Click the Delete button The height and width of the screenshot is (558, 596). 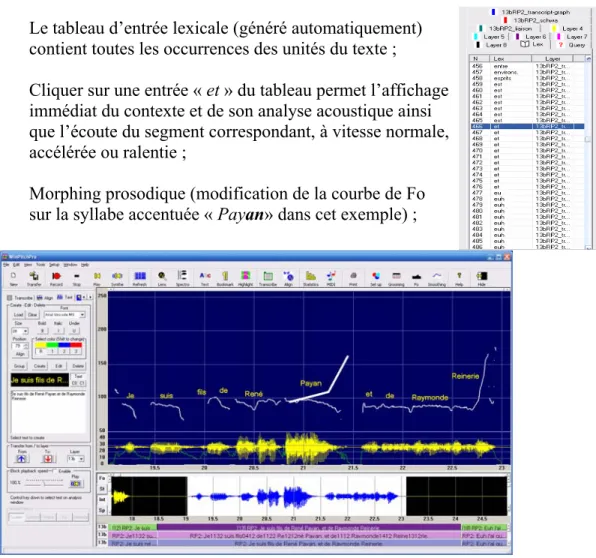(x=78, y=366)
